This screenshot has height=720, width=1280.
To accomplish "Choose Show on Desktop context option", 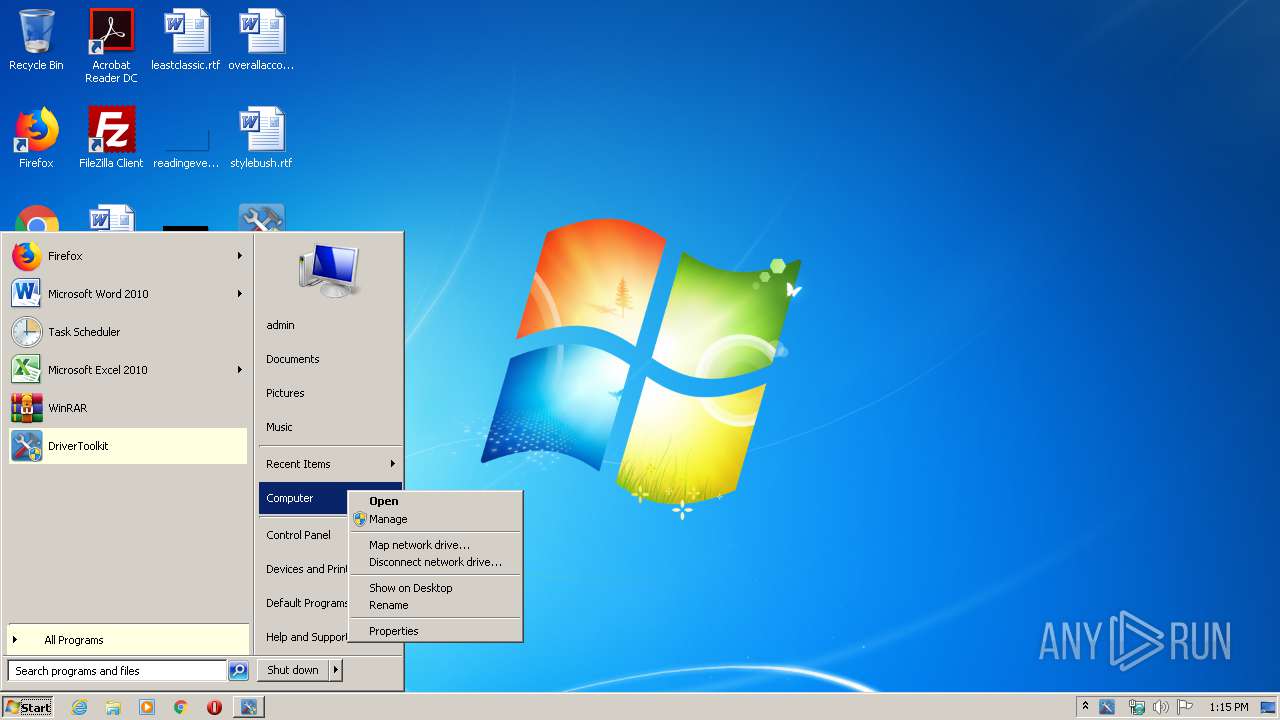I will [435, 588].
